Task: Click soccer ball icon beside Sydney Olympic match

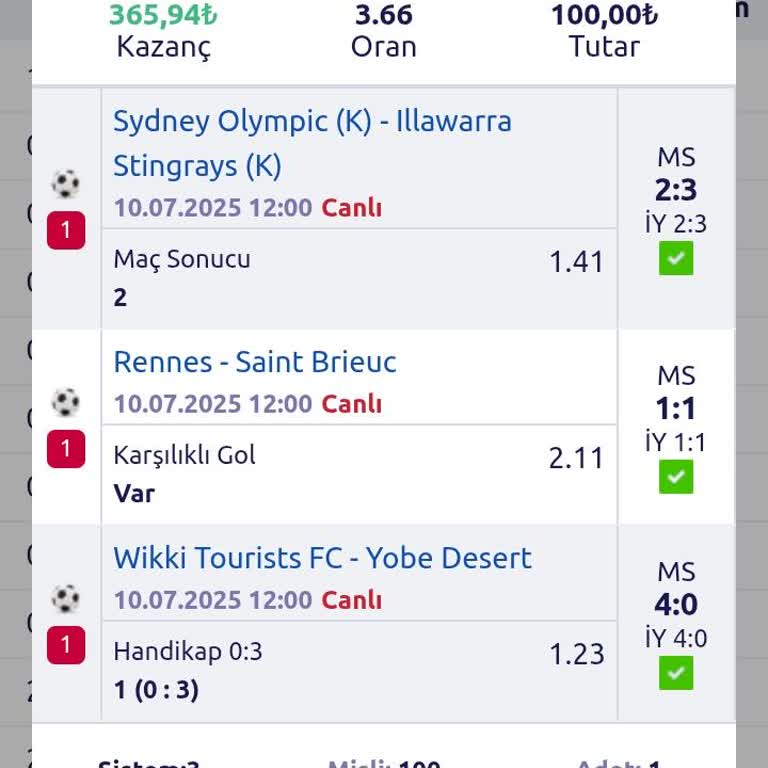Action: pyautogui.click(x=66, y=184)
